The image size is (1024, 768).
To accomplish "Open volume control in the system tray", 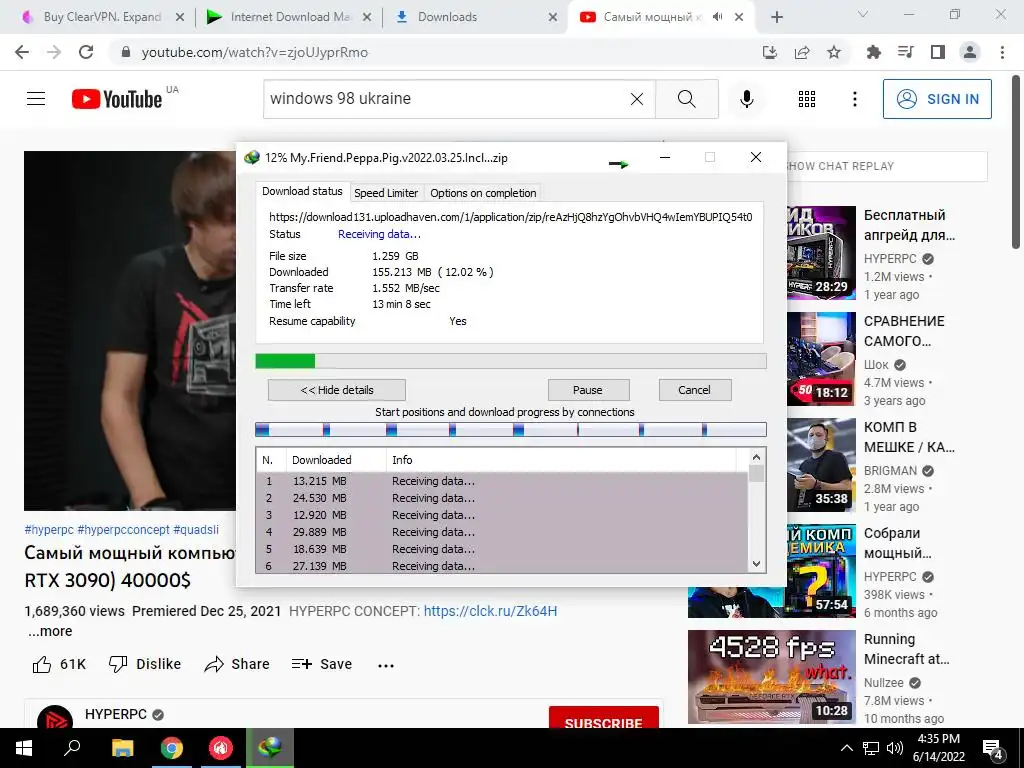I will click(x=895, y=748).
